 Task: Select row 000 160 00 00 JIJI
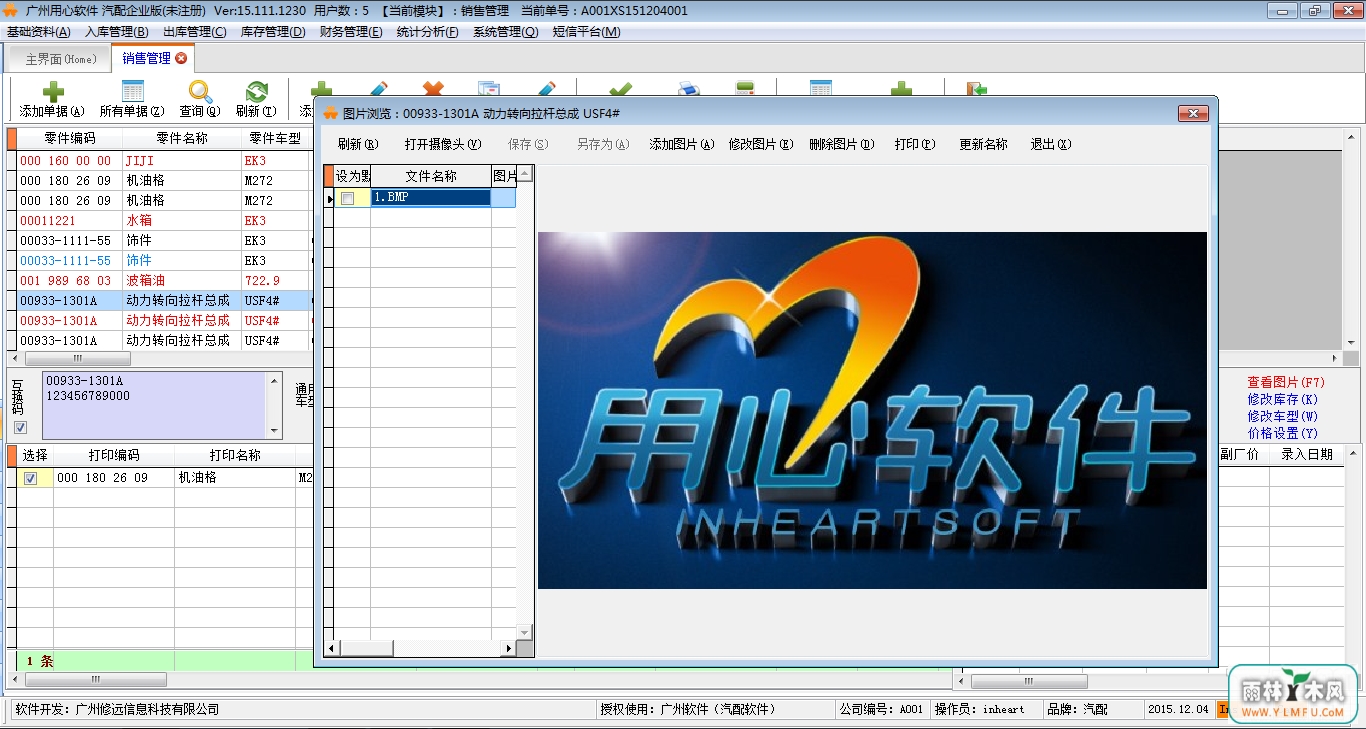pyautogui.click(x=162, y=160)
